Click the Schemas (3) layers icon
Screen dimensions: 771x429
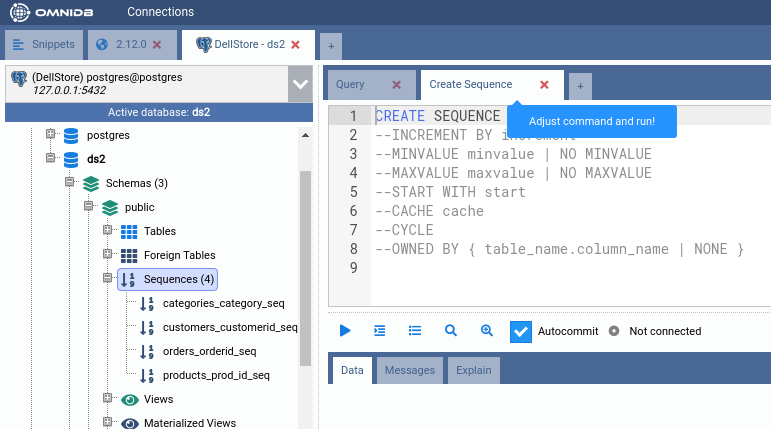click(91, 184)
